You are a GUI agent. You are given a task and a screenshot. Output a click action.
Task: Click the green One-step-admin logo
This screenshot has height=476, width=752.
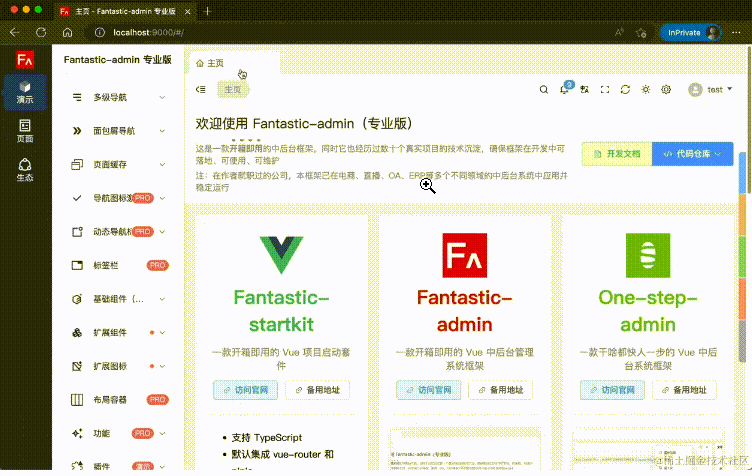coord(648,255)
